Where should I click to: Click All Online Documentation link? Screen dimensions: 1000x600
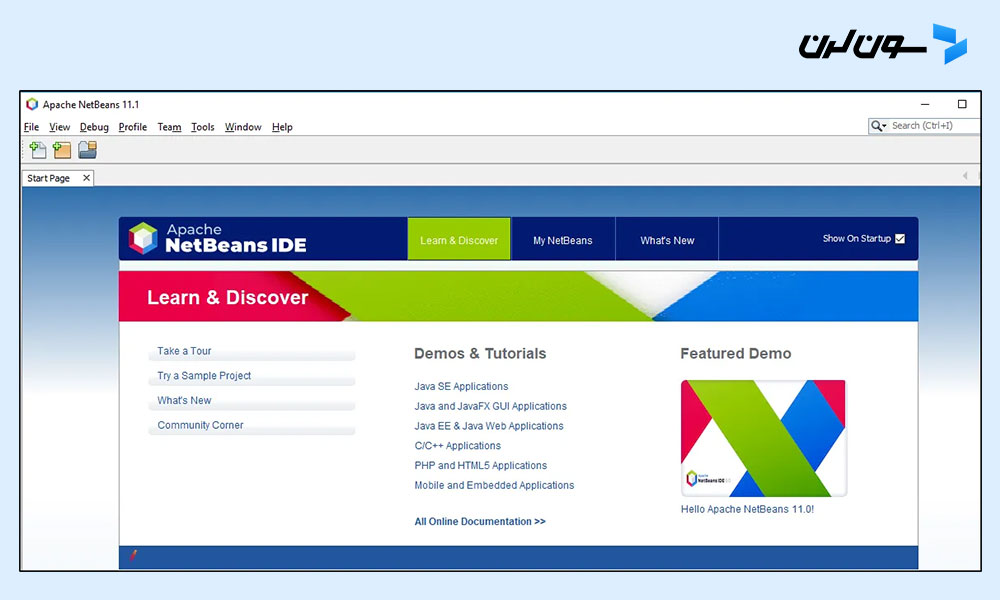click(480, 521)
